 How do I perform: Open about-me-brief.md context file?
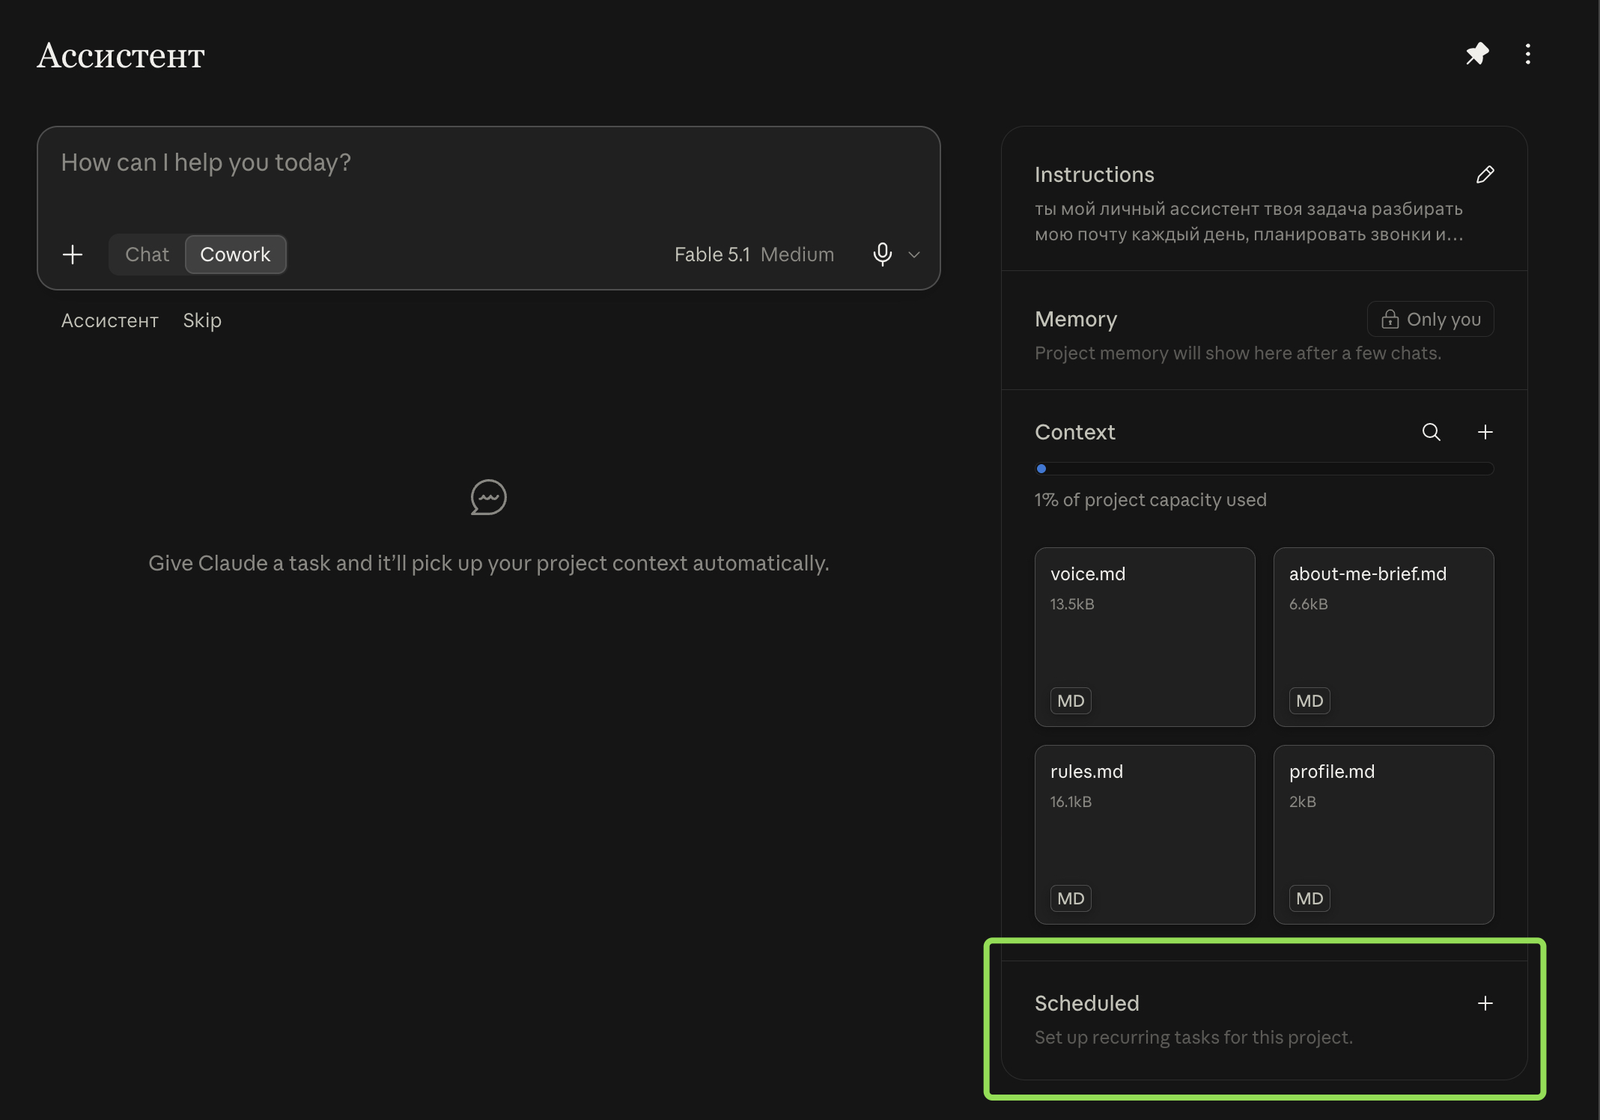click(x=1384, y=637)
